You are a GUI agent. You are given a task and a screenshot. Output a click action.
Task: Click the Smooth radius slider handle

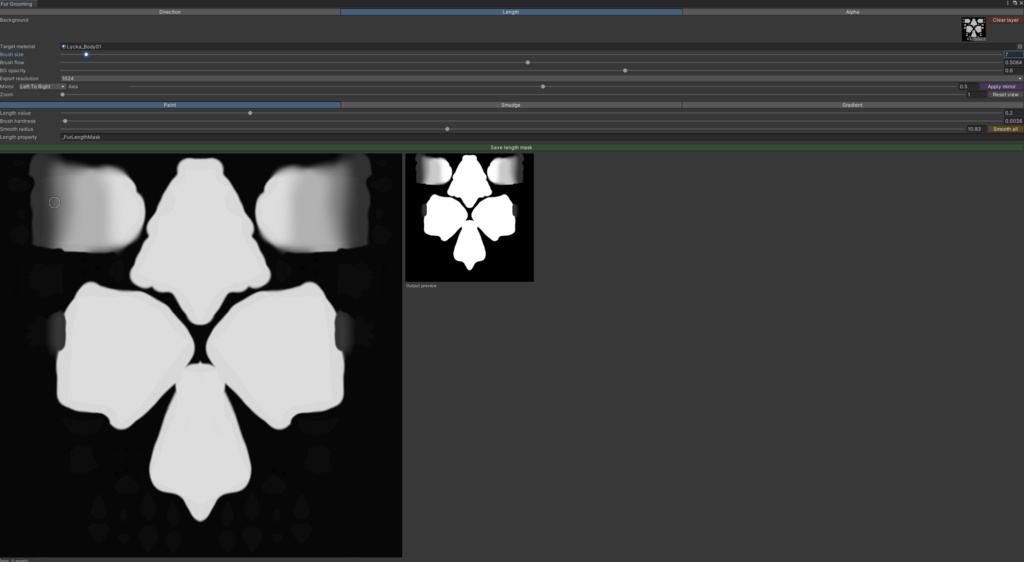(447, 129)
